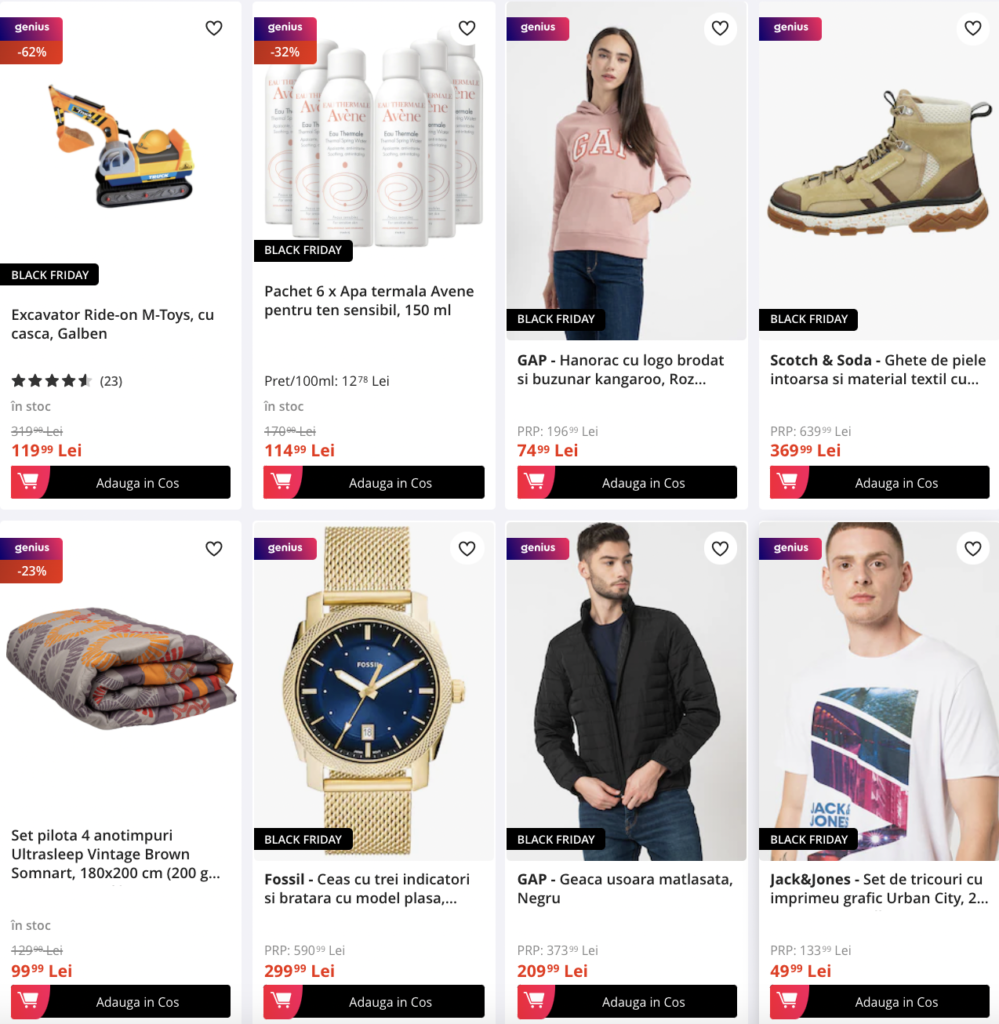Toggle wishlist heart on Avene thermal water pack
Viewport: 999px width, 1024px height.
pyautogui.click(x=467, y=28)
